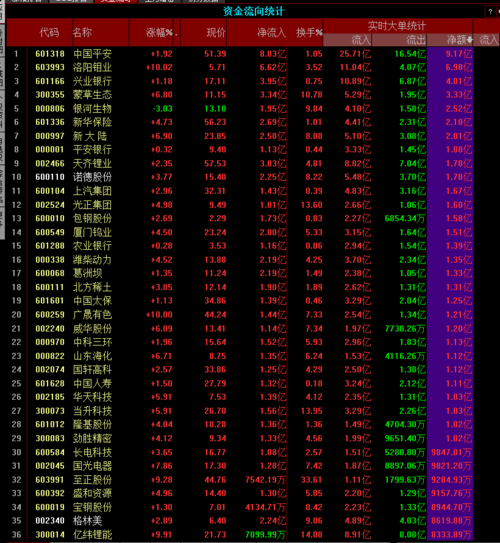Select the 实时大单统计 header group
Image resolution: width=500 pixels, height=543 pixels.
click(397, 26)
